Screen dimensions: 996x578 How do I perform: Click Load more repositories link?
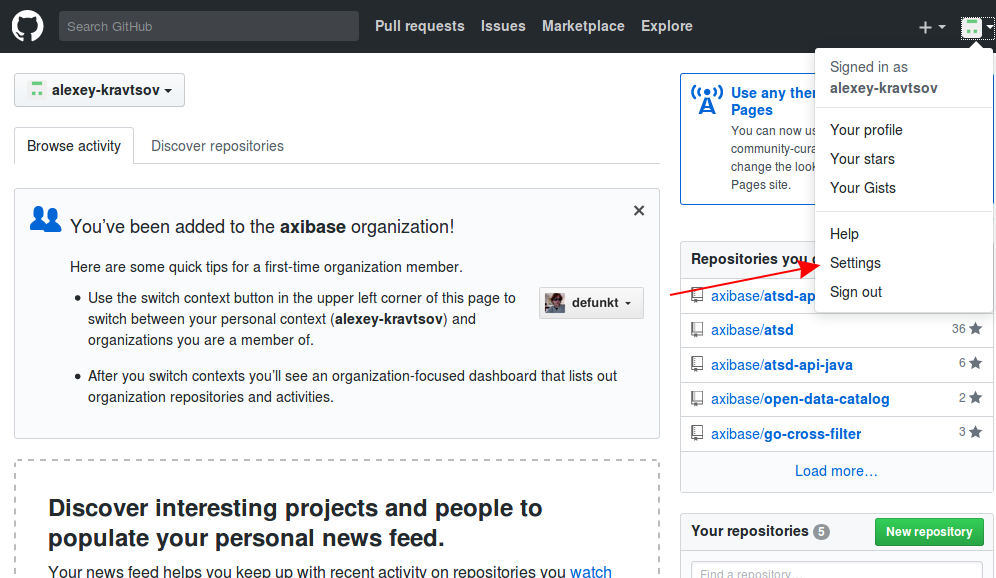pos(836,471)
